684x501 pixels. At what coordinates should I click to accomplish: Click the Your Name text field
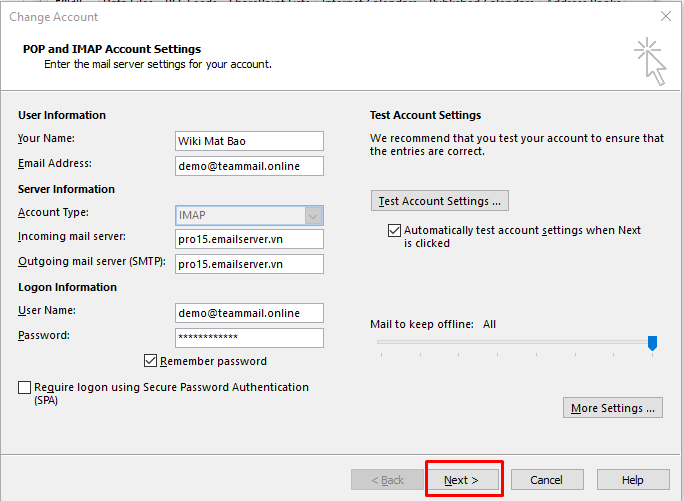coord(249,141)
